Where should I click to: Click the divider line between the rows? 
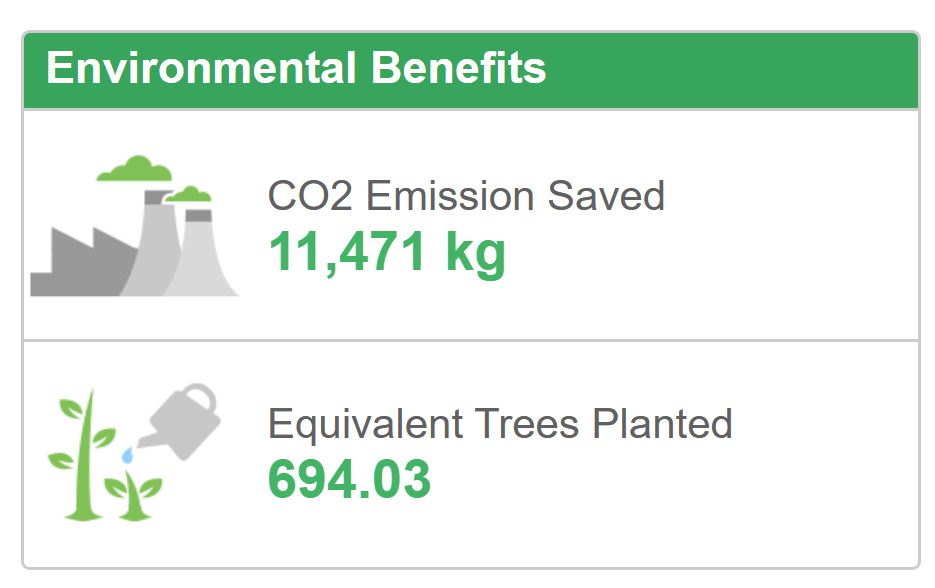[471, 341]
